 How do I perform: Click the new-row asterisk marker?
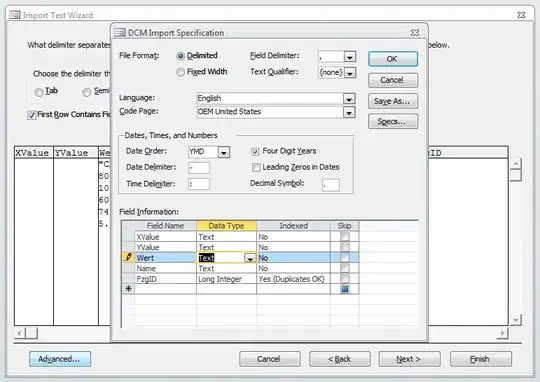(x=128, y=289)
